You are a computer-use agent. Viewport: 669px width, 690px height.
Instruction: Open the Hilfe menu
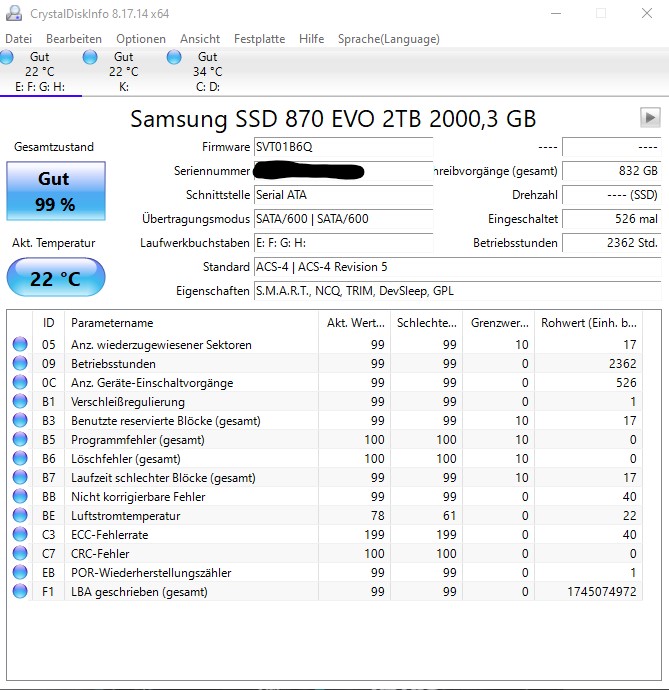[x=311, y=39]
